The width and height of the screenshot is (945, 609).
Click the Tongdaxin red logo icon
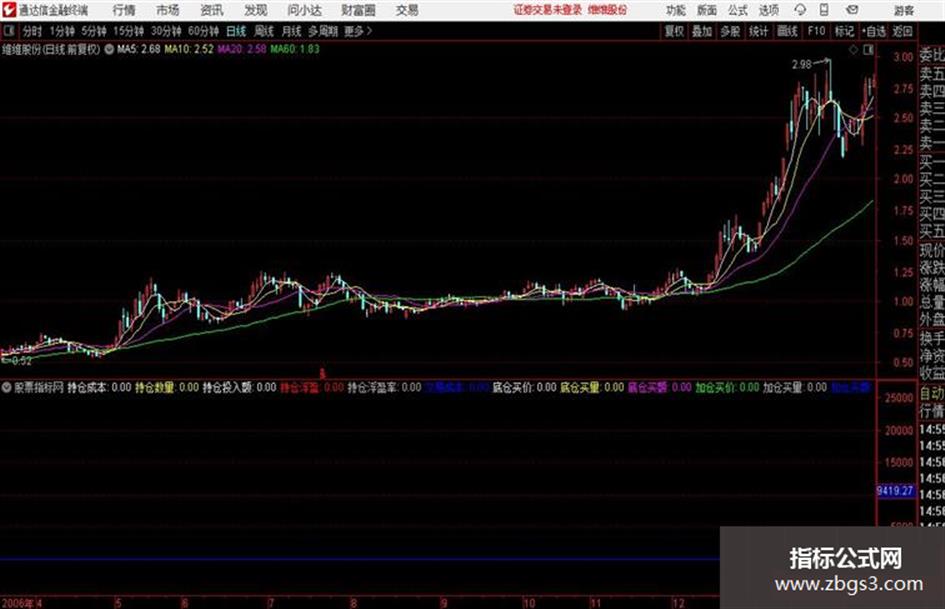[x=8, y=10]
